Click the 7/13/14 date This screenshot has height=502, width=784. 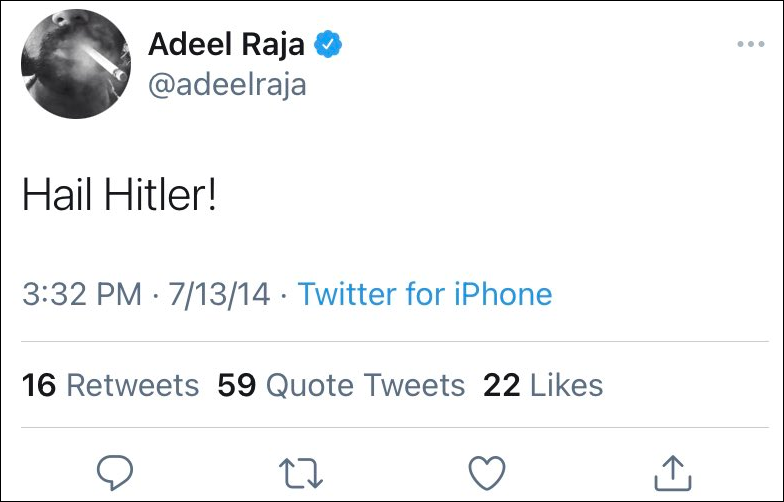tap(219, 294)
